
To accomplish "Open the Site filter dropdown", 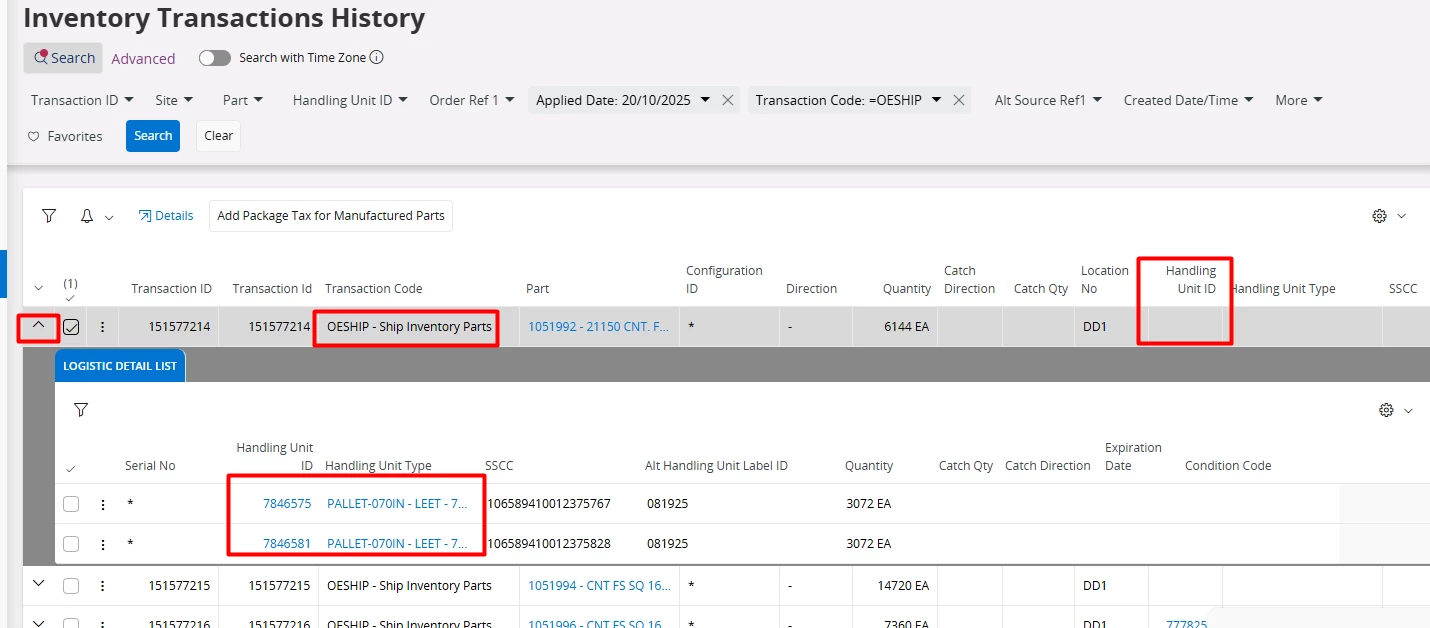I will [174, 100].
